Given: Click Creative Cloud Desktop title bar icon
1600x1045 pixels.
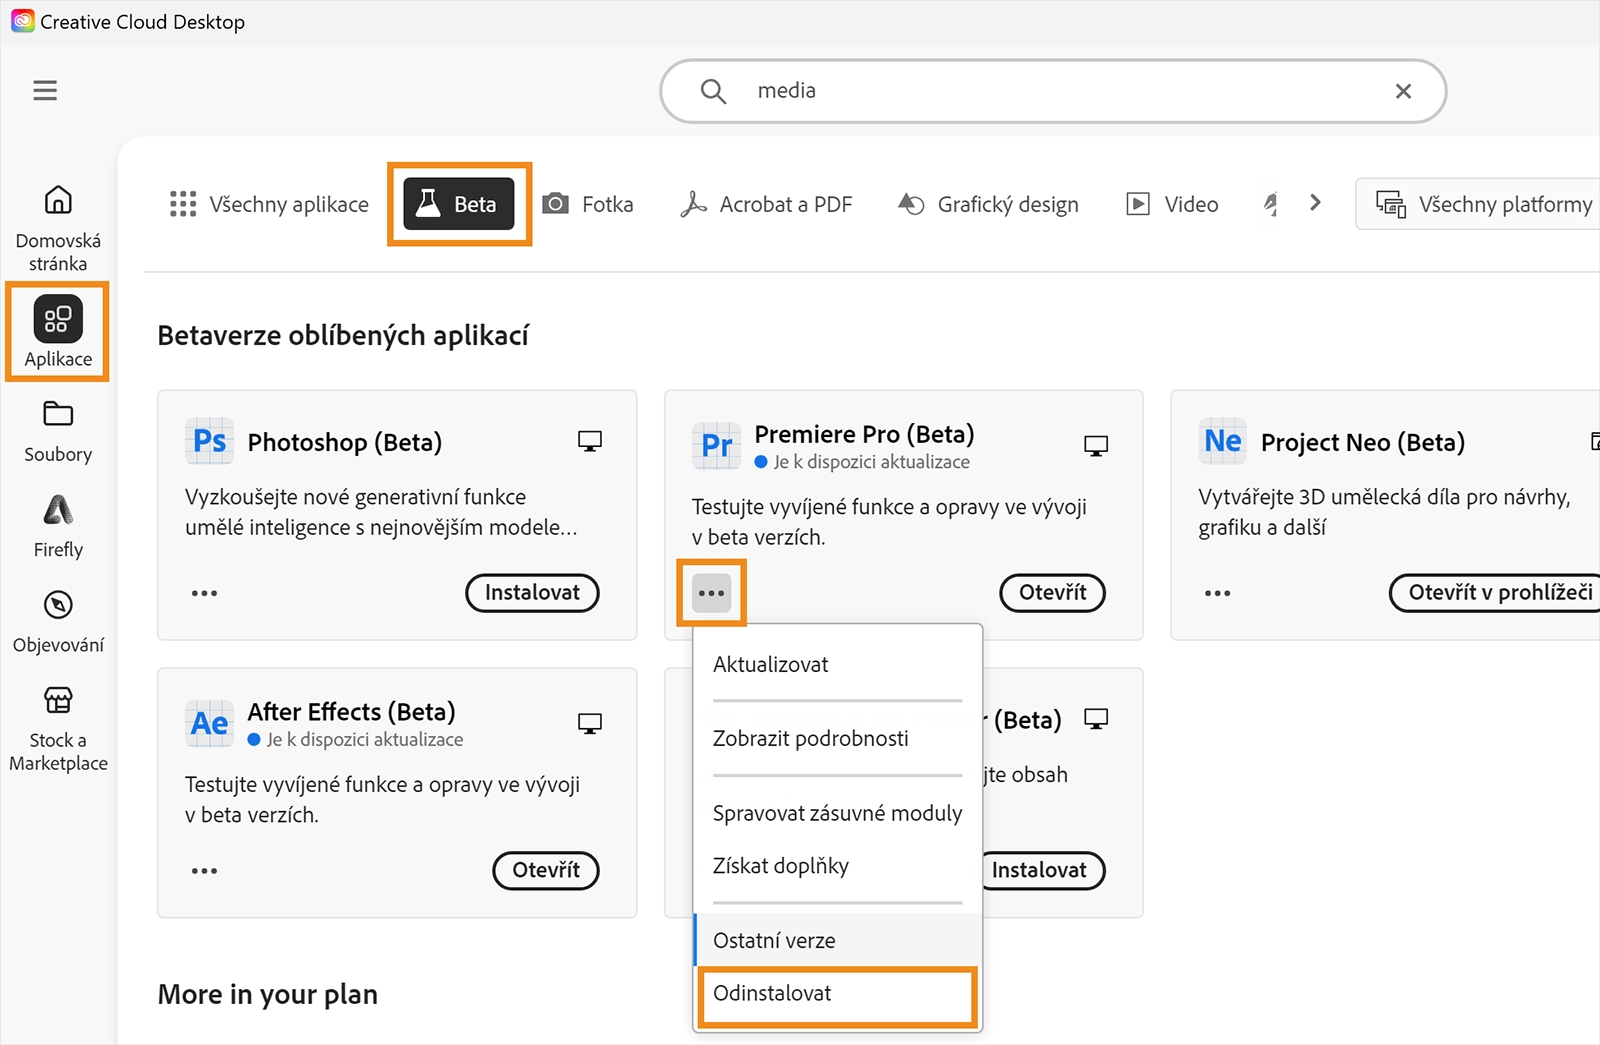Looking at the screenshot, I should coord(22,21).
